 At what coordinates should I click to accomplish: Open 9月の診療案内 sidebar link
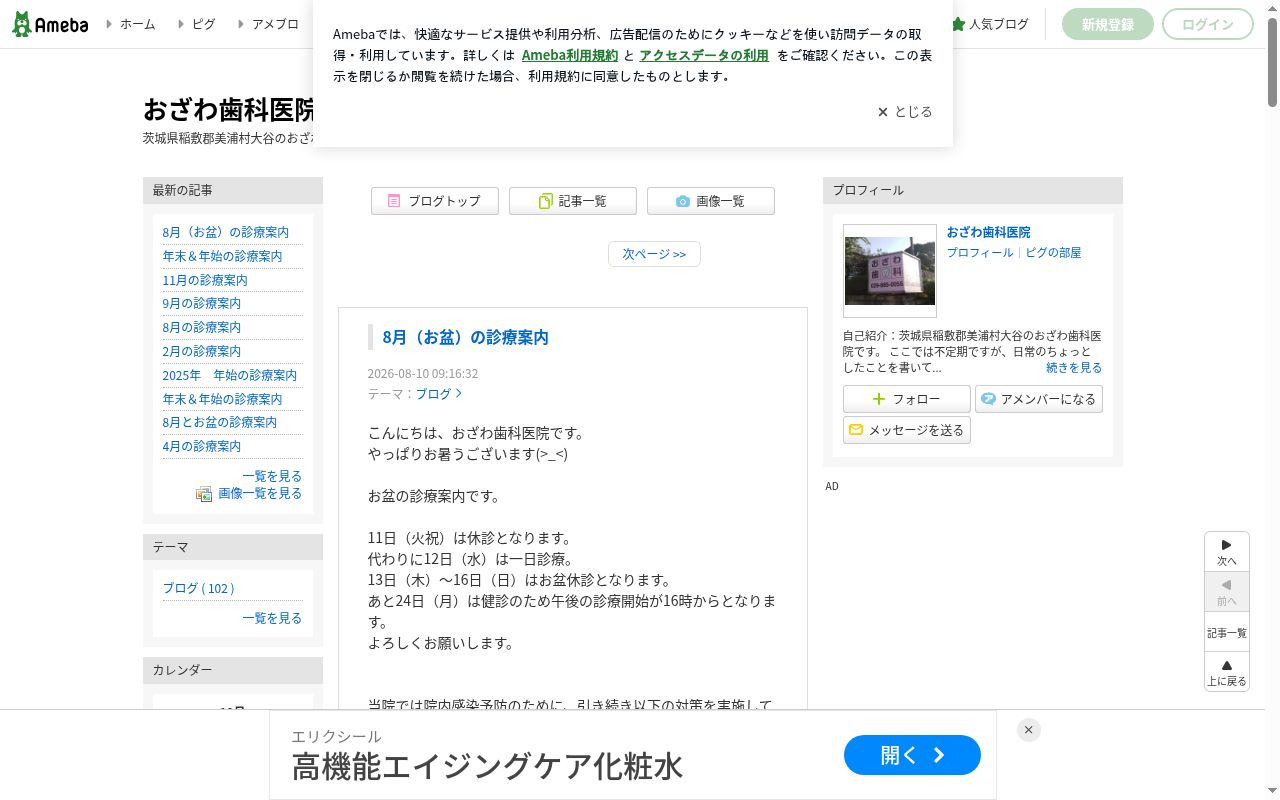(x=202, y=303)
